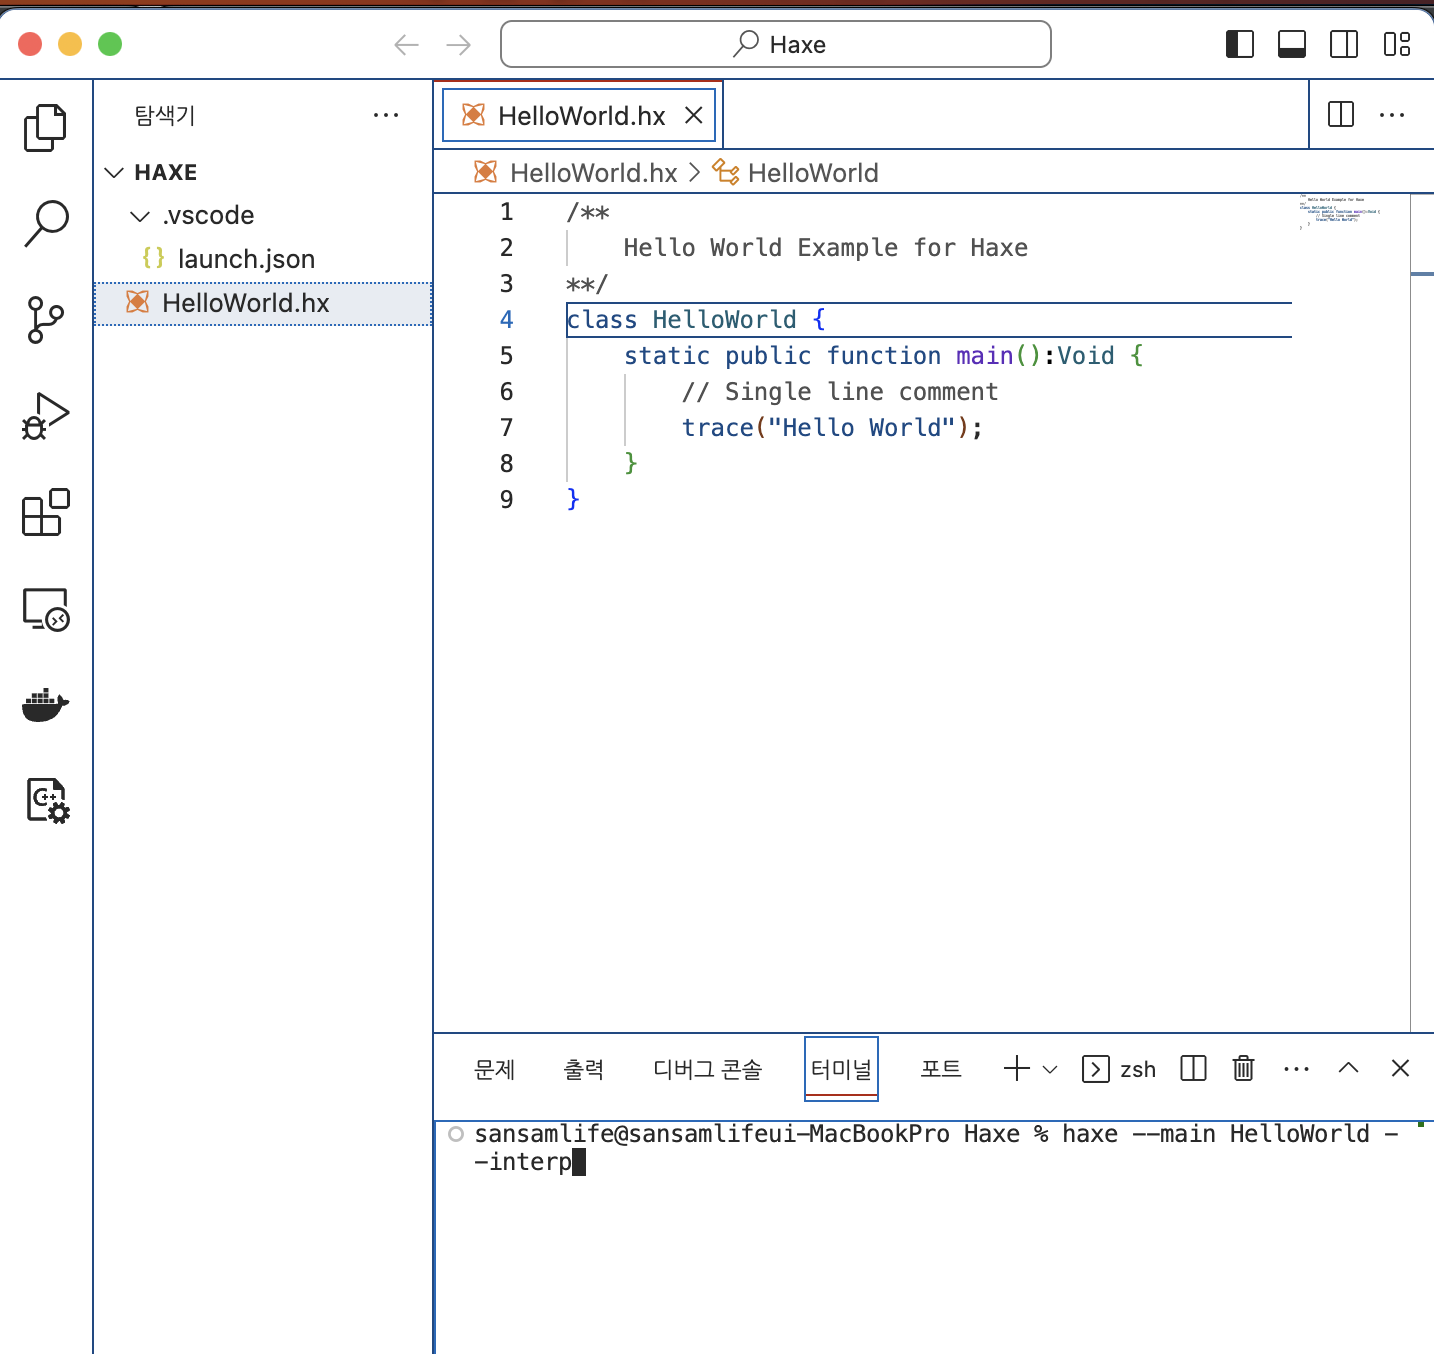Click the class HelloWorld code line
Viewport: 1434px width, 1354px height.
pos(696,320)
